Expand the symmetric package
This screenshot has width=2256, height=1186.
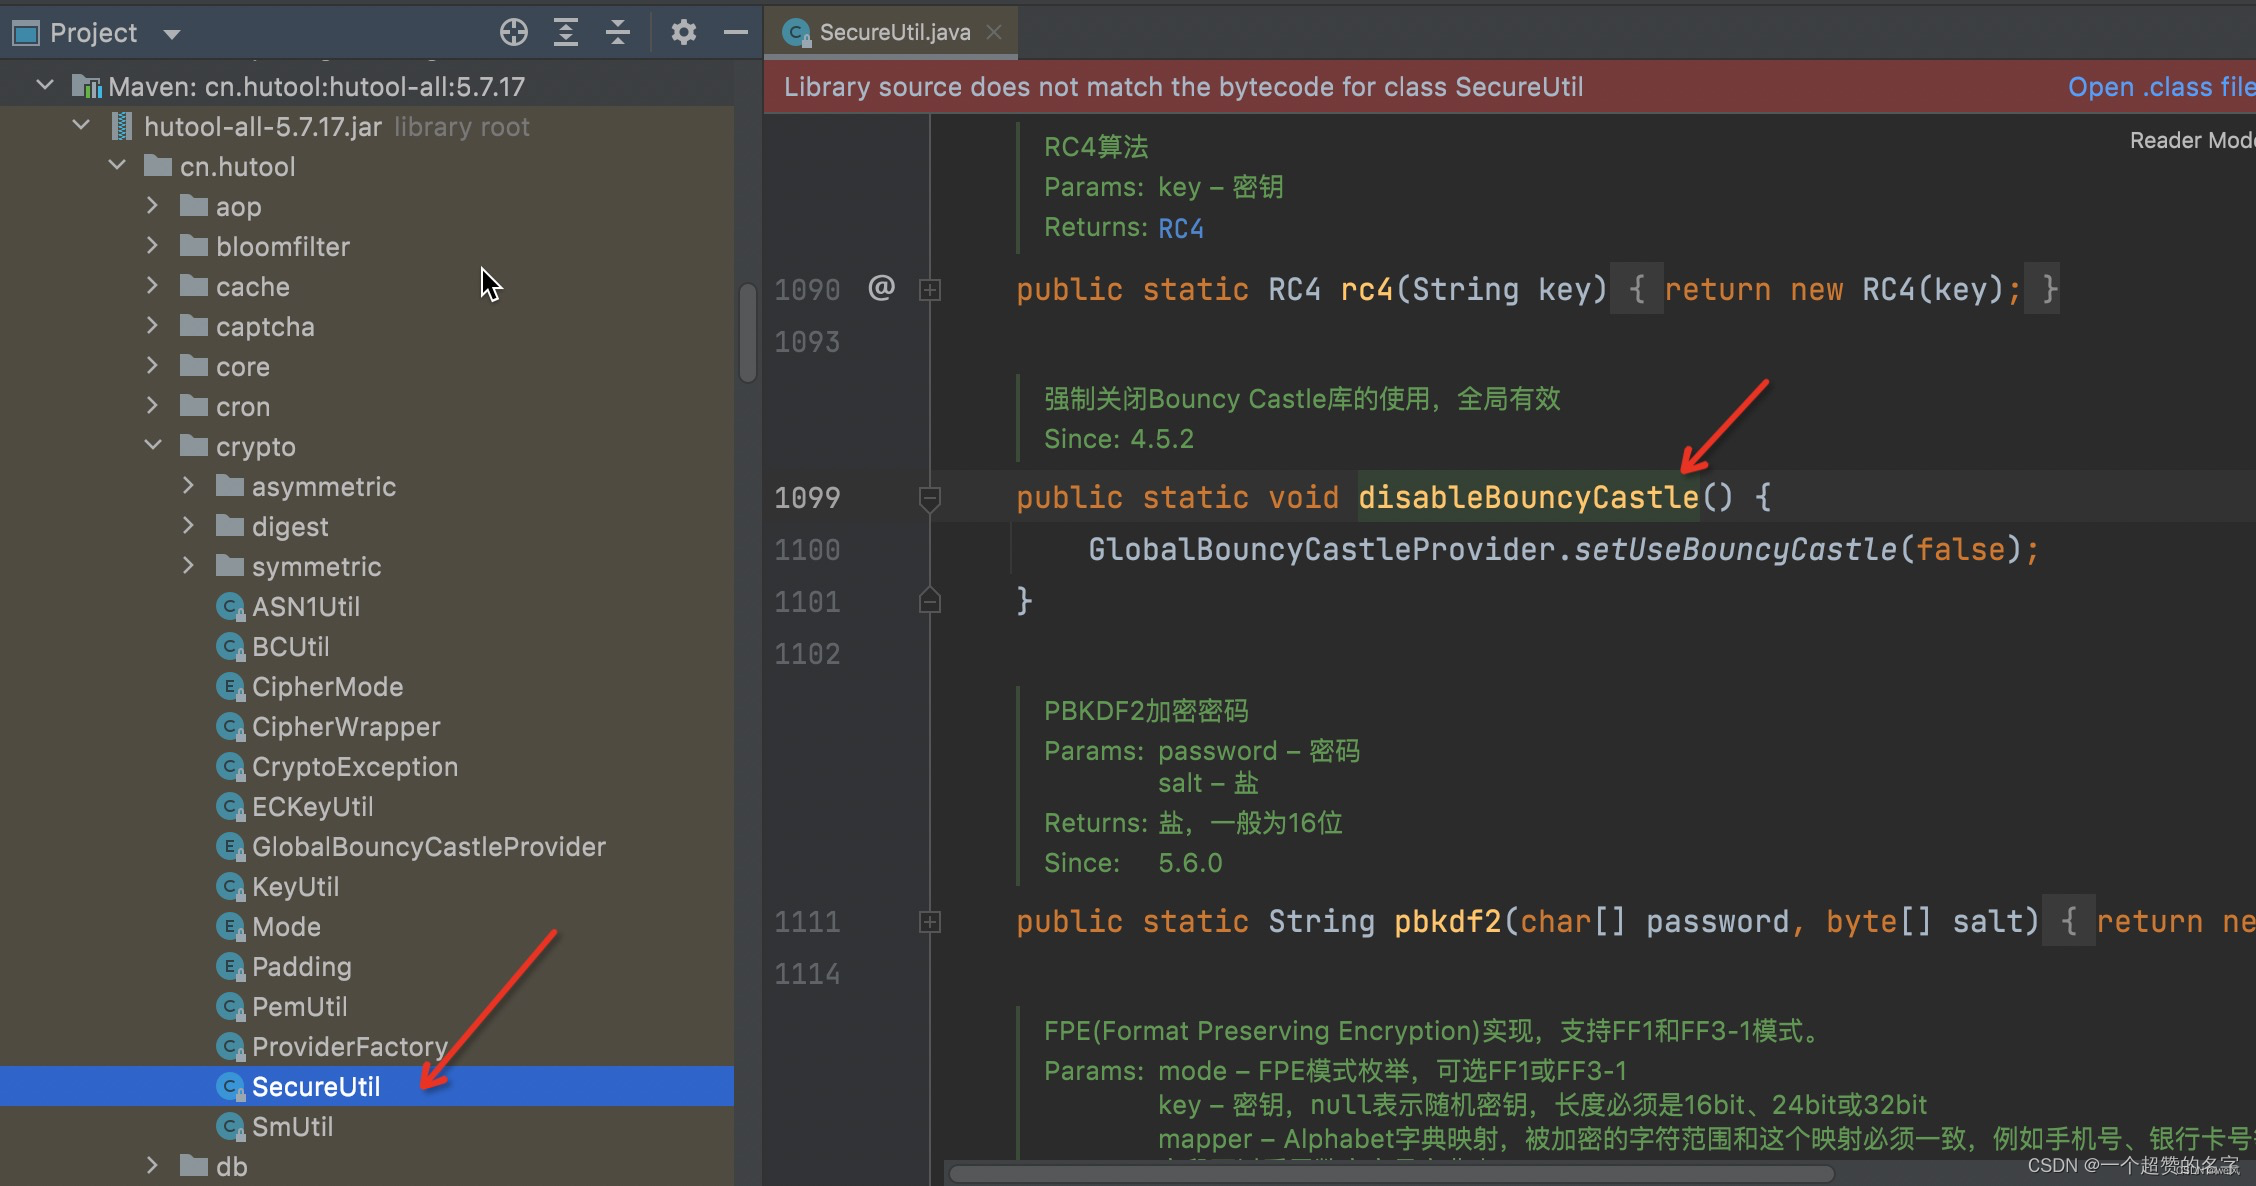pos(188,566)
